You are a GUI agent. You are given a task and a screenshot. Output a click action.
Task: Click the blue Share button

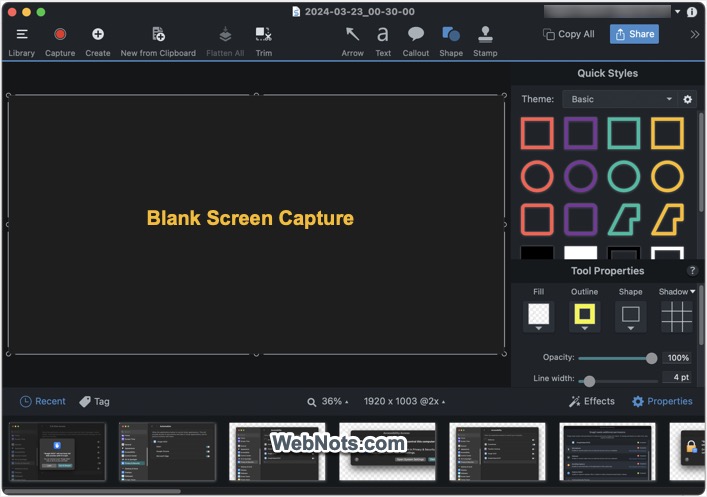(634, 34)
